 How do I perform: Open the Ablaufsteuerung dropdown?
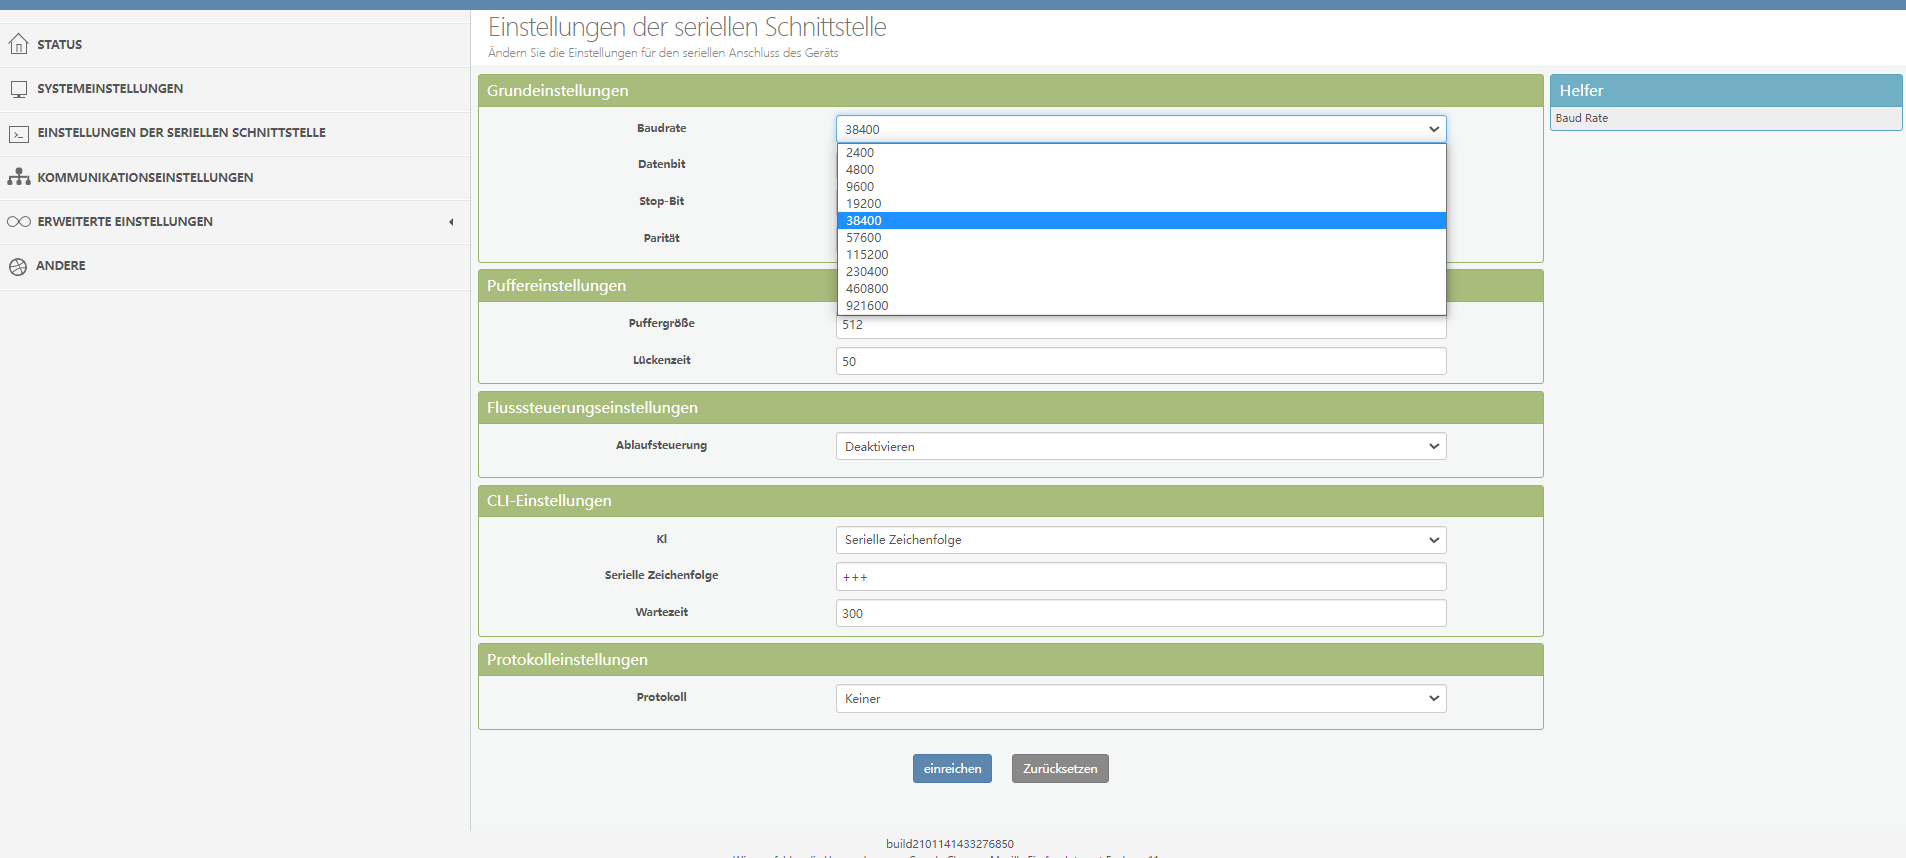1140,446
